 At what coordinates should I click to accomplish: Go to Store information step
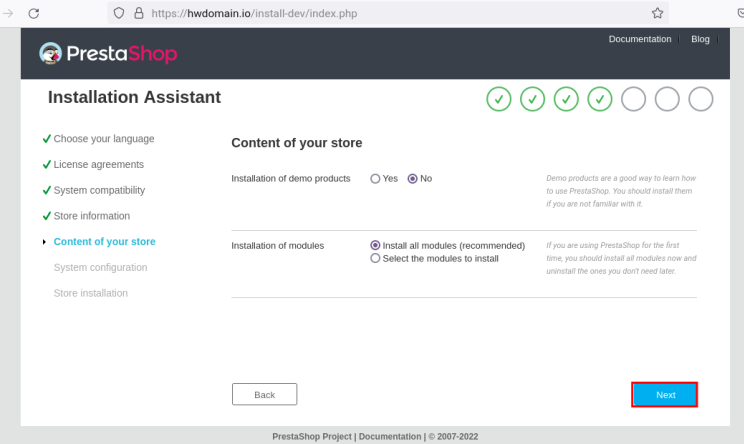(x=91, y=216)
